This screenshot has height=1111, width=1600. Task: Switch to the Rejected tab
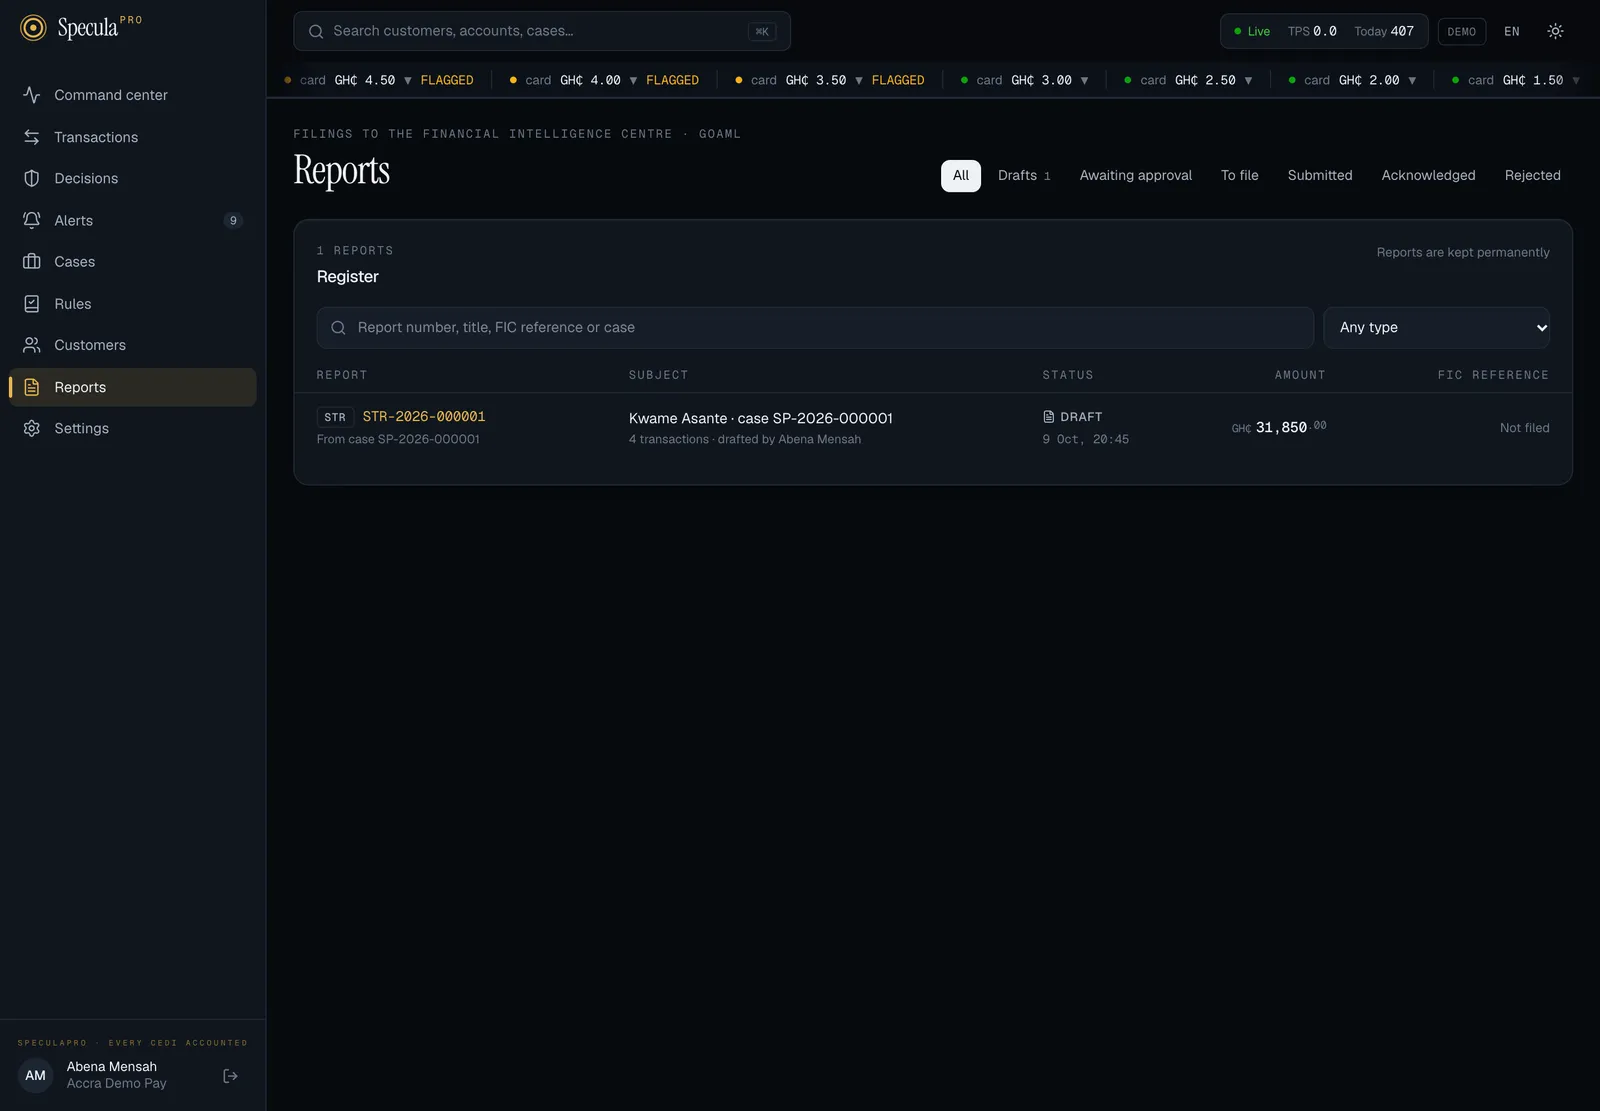(1532, 176)
